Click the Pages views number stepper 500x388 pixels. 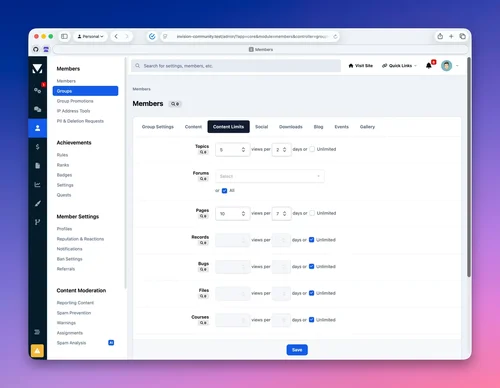coord(243,213)
